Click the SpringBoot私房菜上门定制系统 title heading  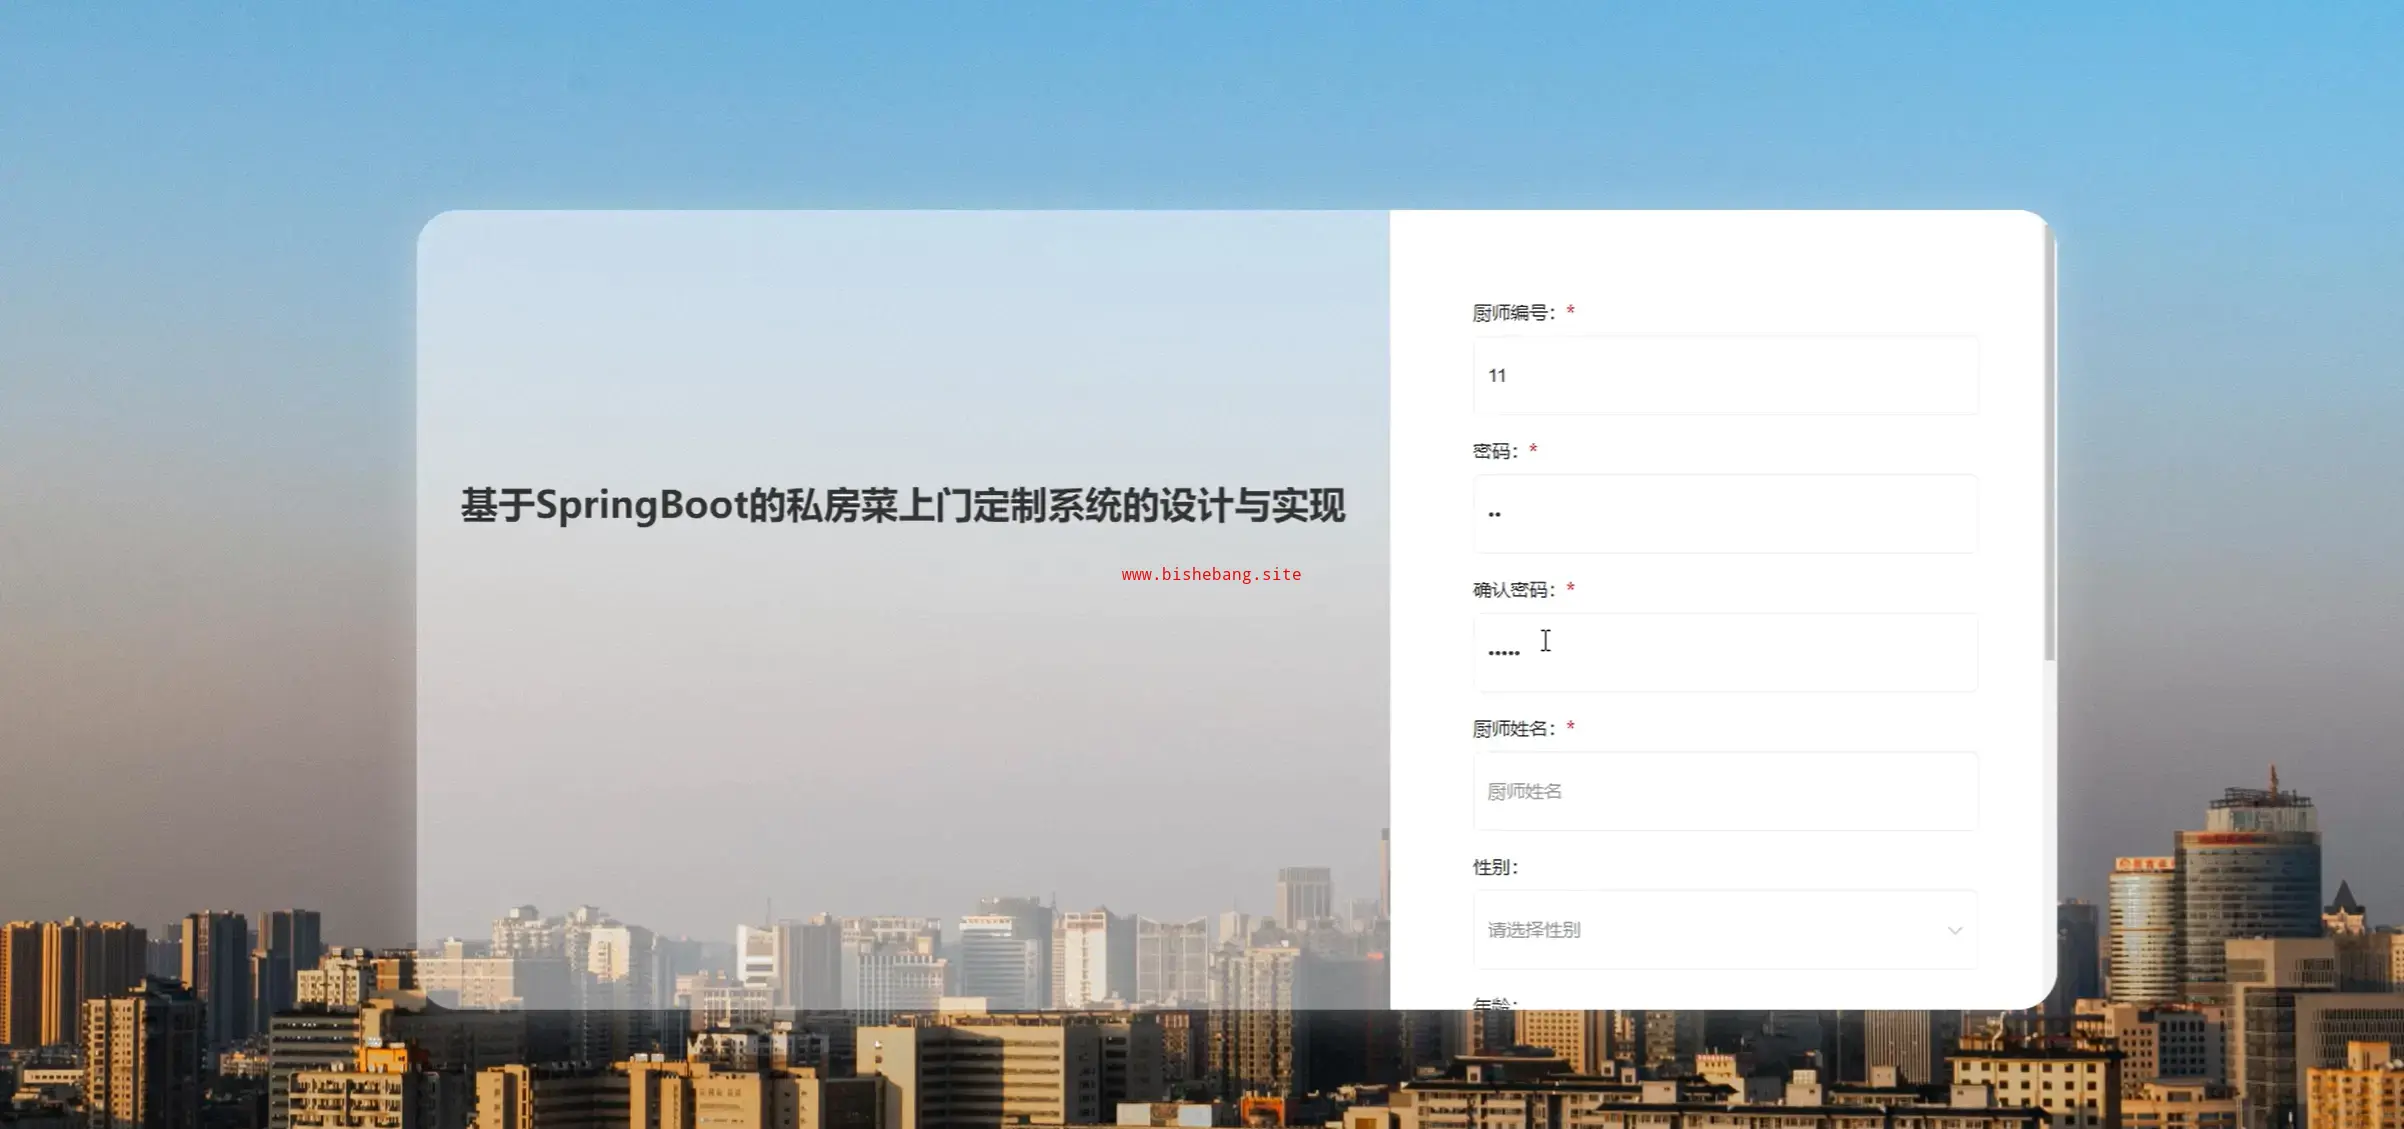click(902, 505)
